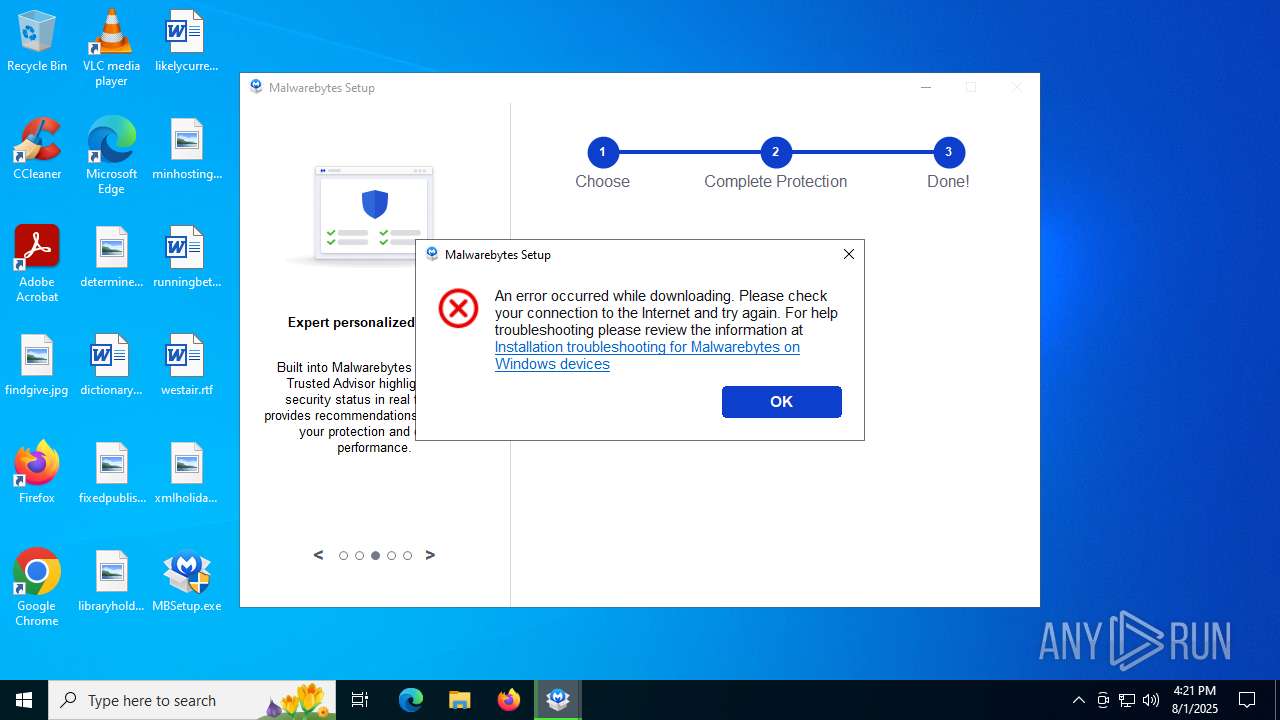Select westair.rtf on the desktop
The width and height of the screenshot is (1280, 720).
(x=186, y=365)
